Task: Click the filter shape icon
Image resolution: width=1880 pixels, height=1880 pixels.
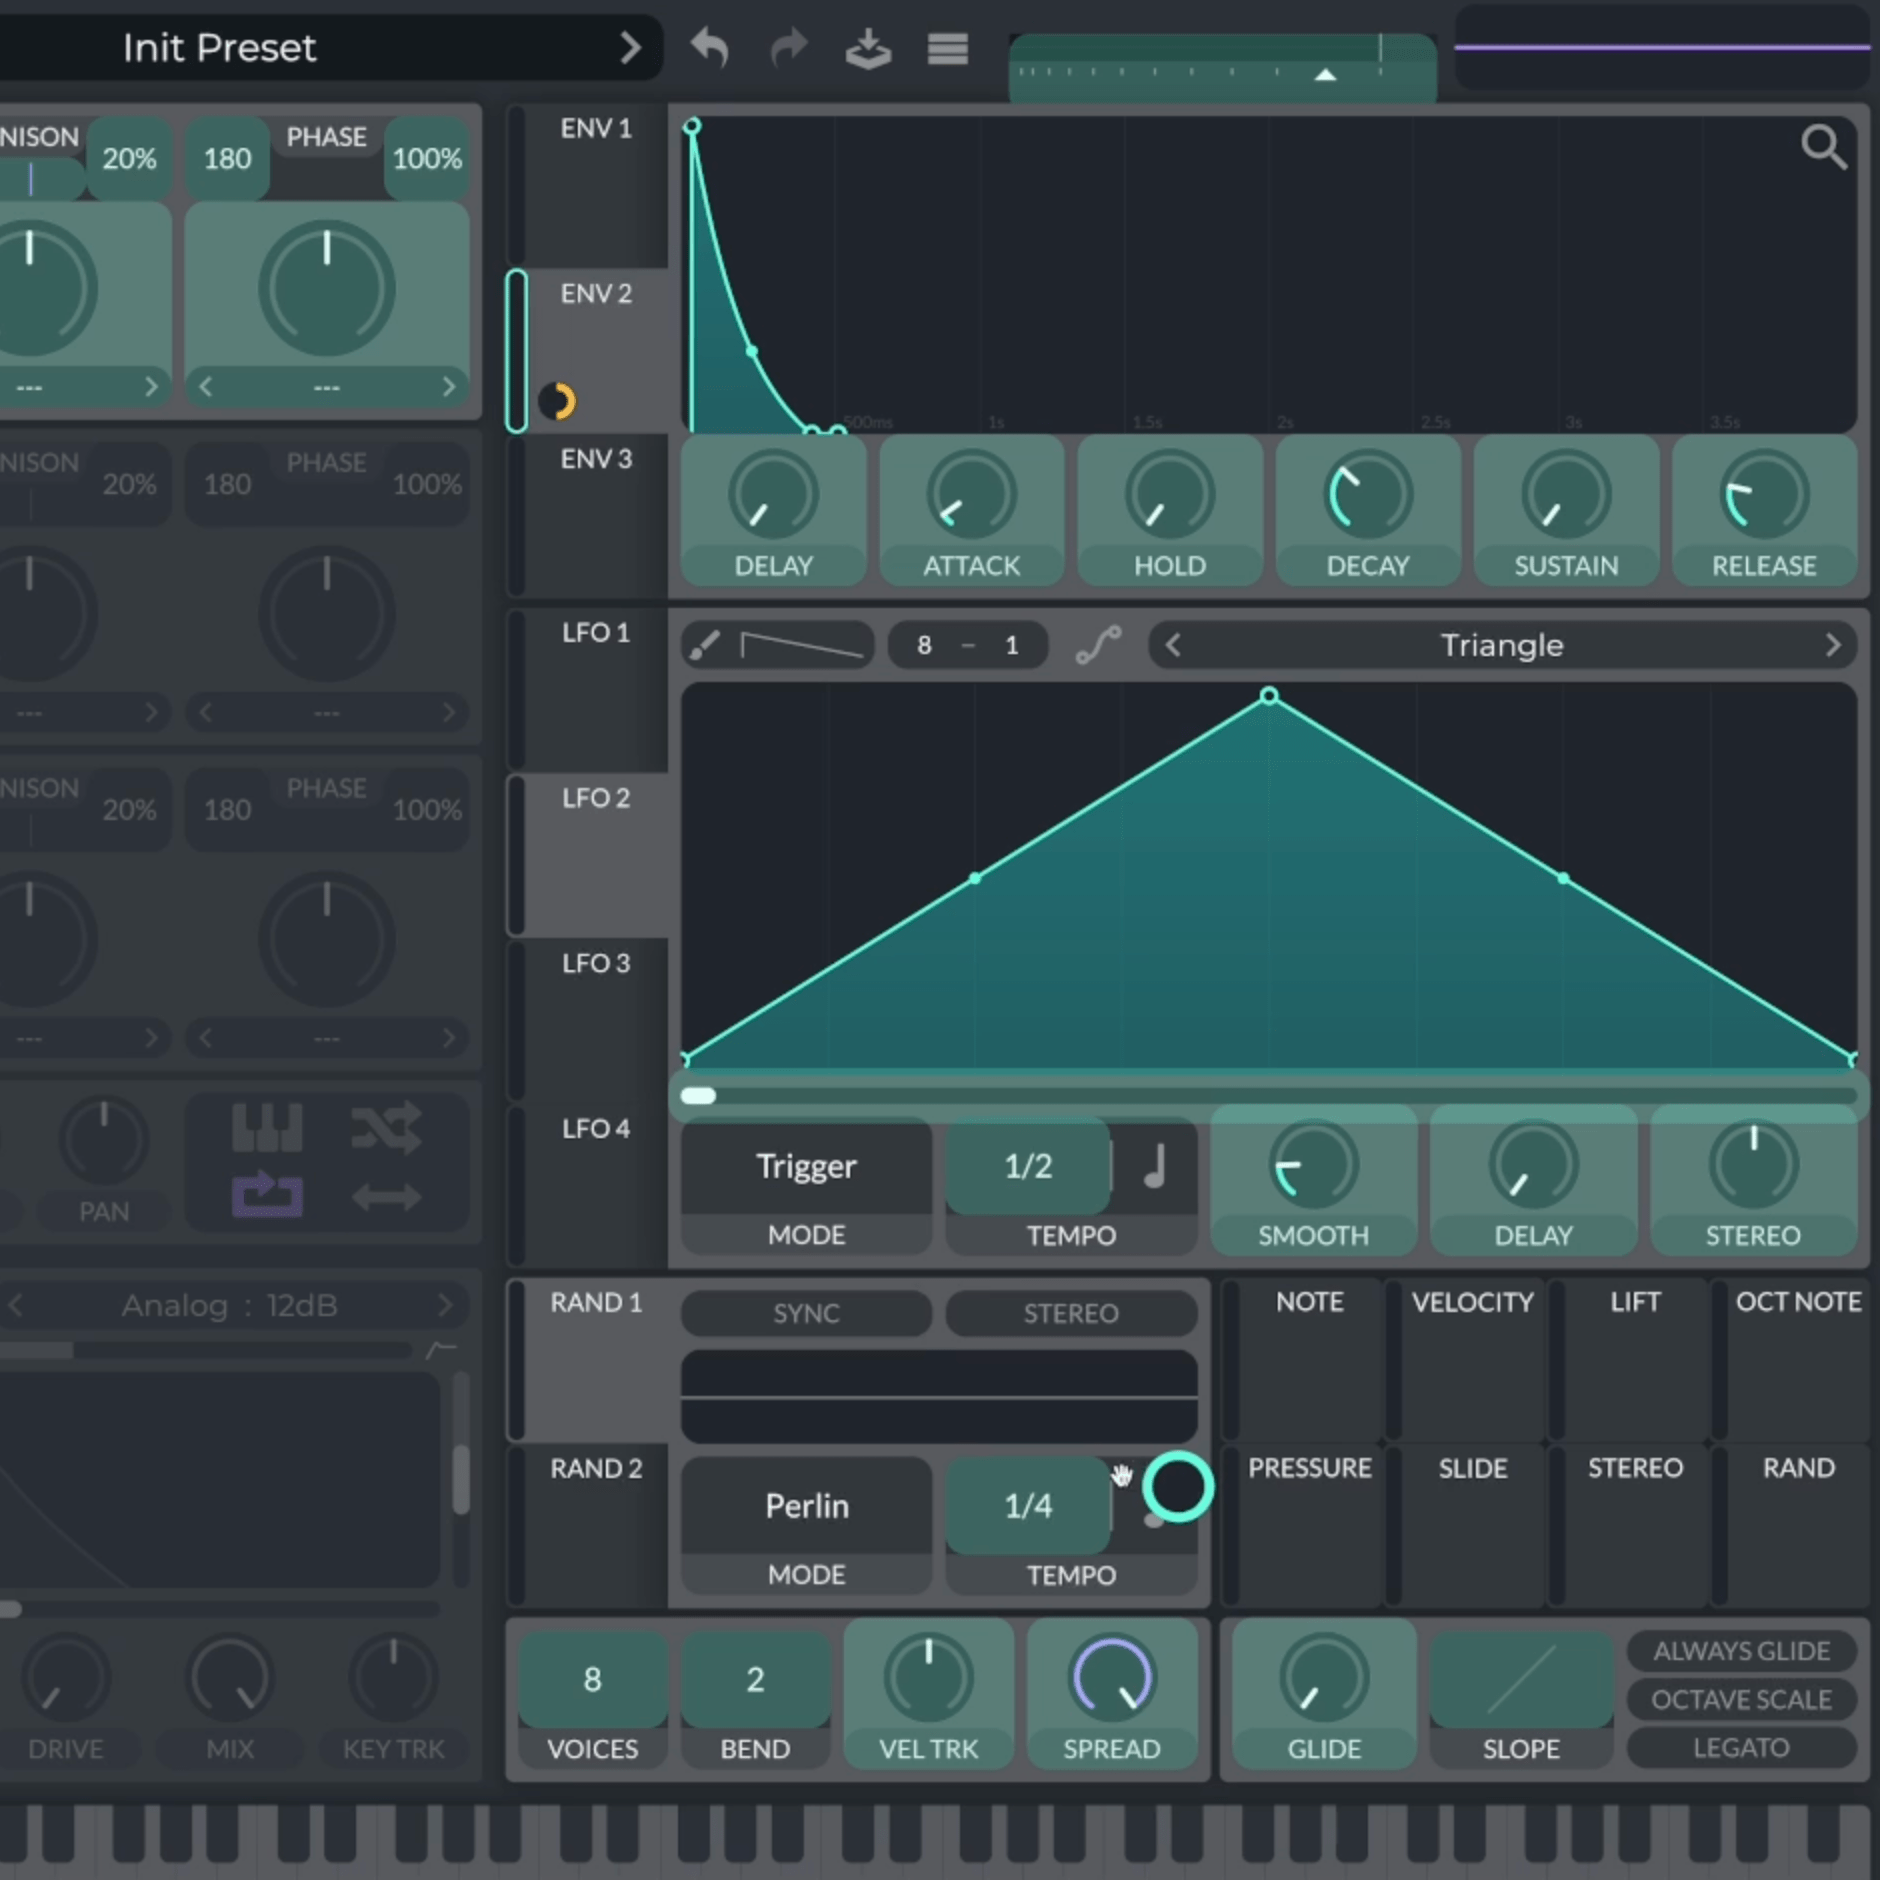Action: [441, 1350]
